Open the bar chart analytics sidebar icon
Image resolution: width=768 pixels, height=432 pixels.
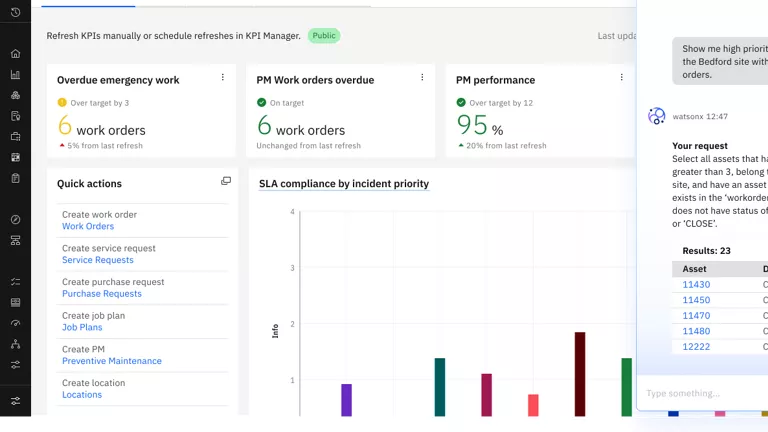tap(15, 74)
